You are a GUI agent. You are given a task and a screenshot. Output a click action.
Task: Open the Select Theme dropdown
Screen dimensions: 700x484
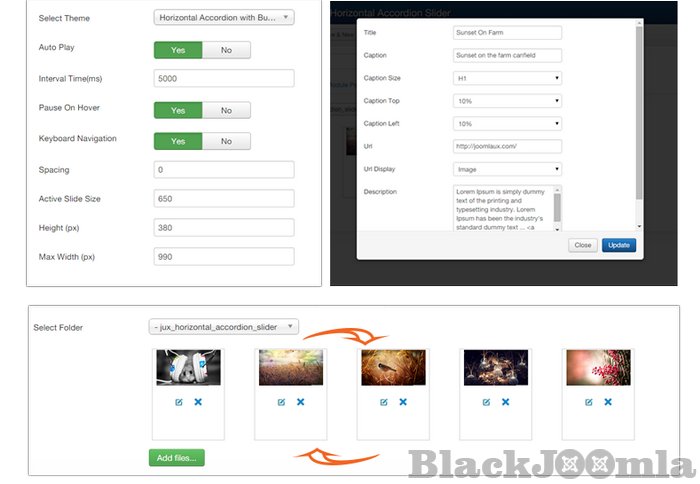[x=224, y=17]
